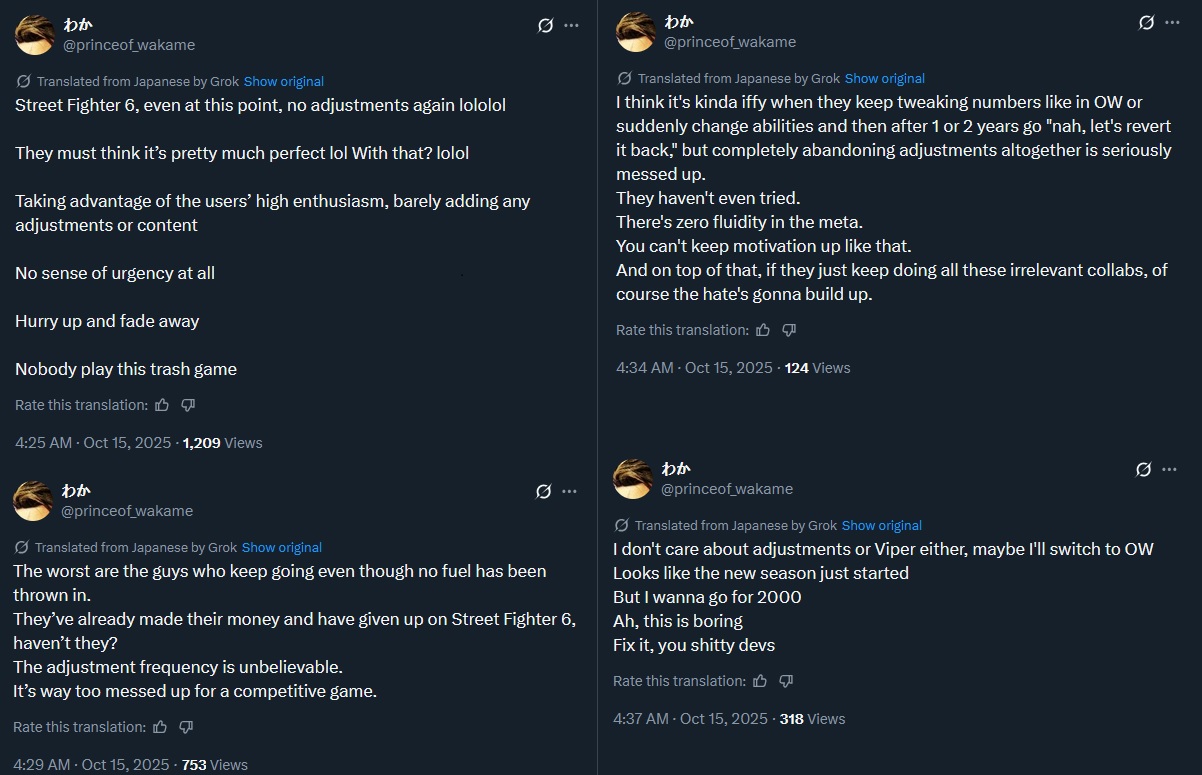Thumbs up the translation of 4:25 AM tweet
Screen dimensions: 1202x775
point(162,405)
